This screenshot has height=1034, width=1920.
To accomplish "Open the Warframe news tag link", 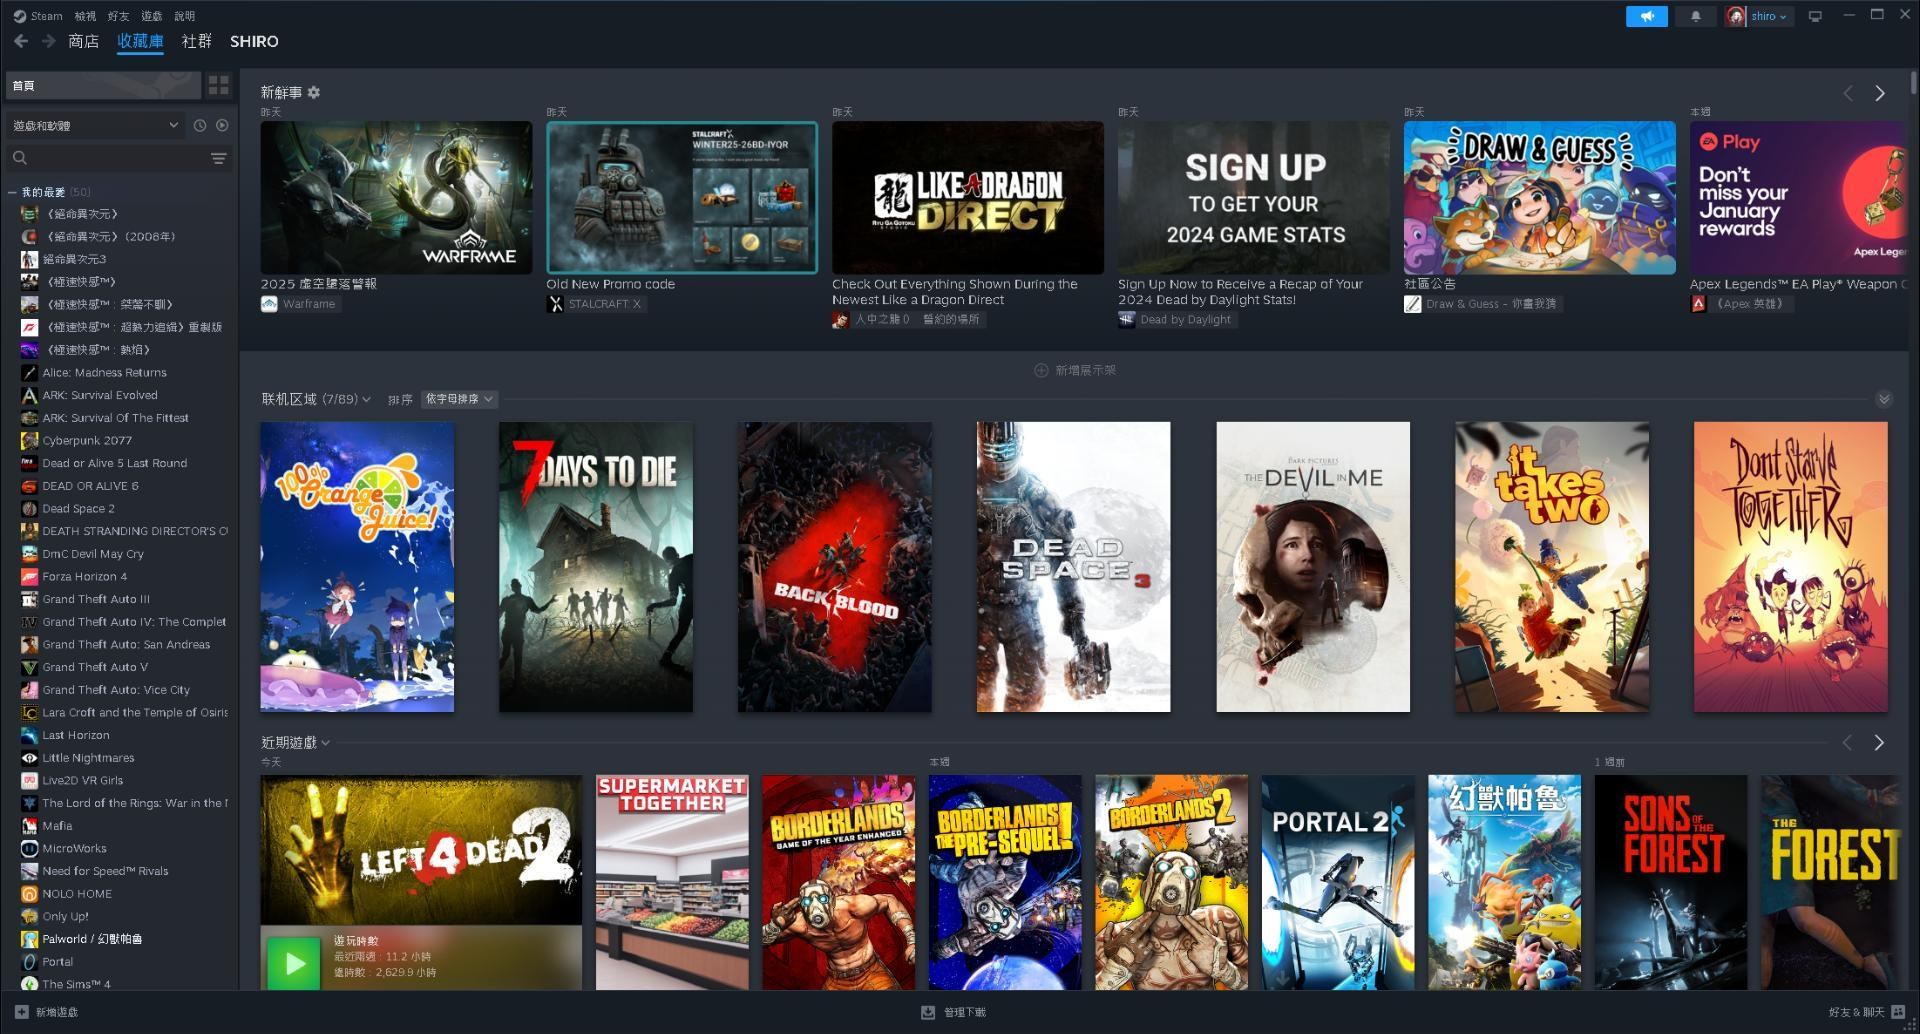I will pos(300,304).
